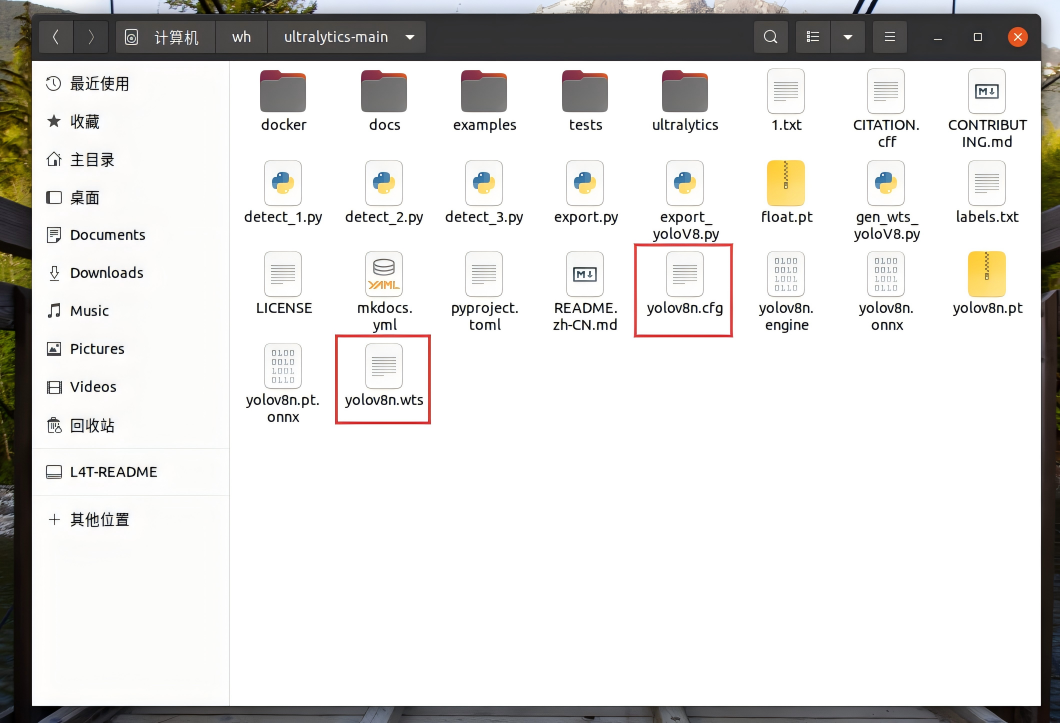
Task: Select the docs folder icon
Action: [384, 91]
